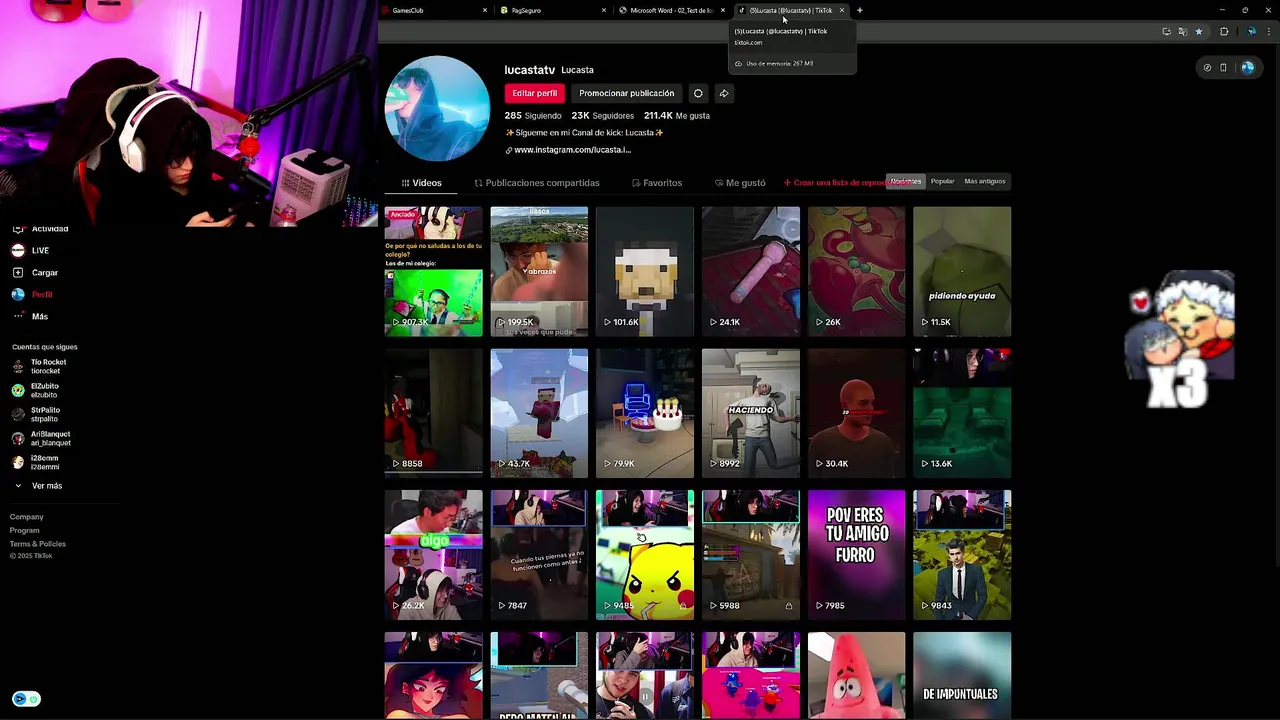Screen dimensions: 1280x720
Task: Click i28emm avatar in followed accounts
Action: tap(18, 462)
